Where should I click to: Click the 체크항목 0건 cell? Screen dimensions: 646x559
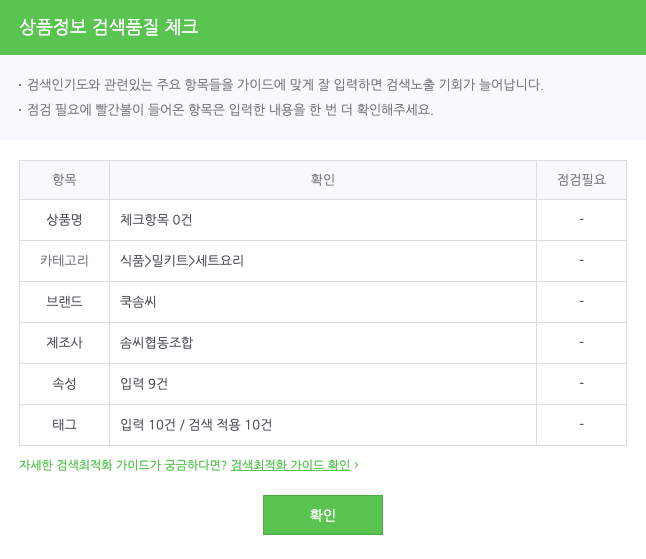point(155,219)
